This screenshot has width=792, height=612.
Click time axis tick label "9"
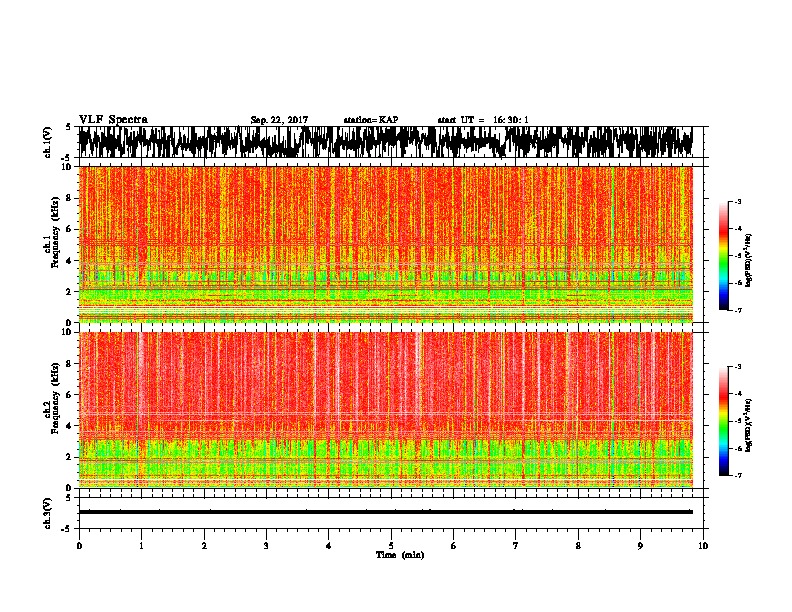pos(640,546)
